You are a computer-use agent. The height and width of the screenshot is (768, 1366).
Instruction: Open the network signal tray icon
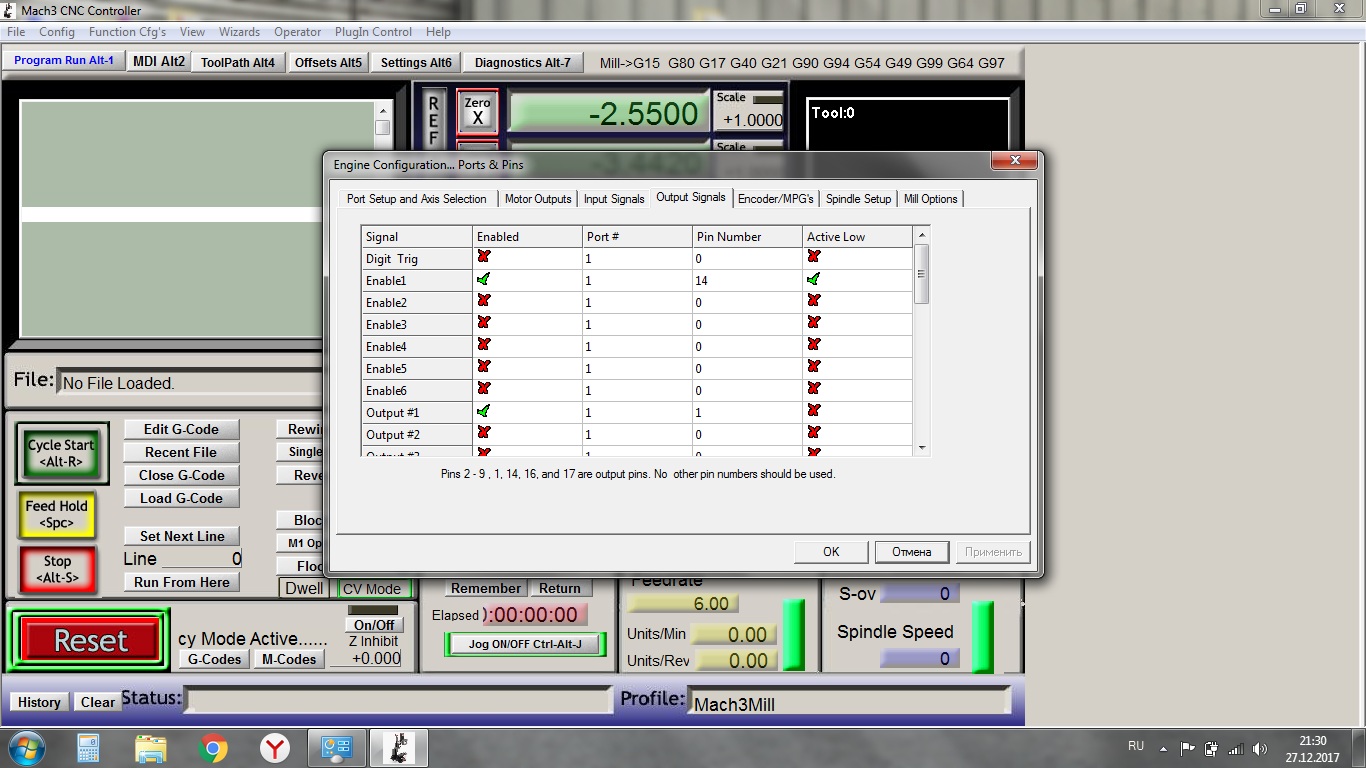point(1236,748)
